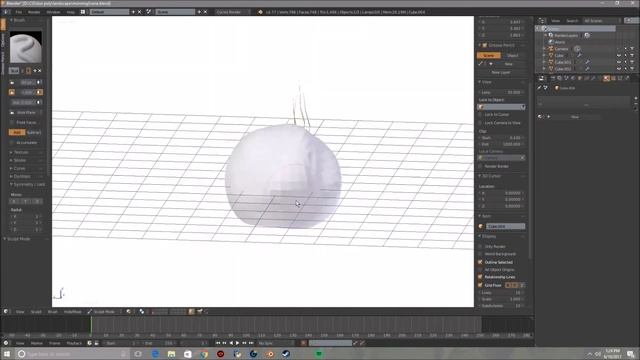Click the viewport shading mode icon
Screen dimensions: 640x360
129,311
